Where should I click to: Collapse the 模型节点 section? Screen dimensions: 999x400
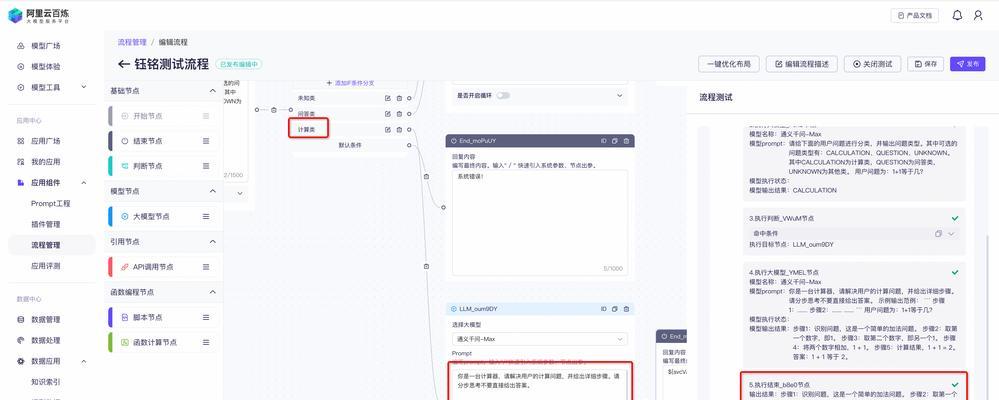[213, 191]
